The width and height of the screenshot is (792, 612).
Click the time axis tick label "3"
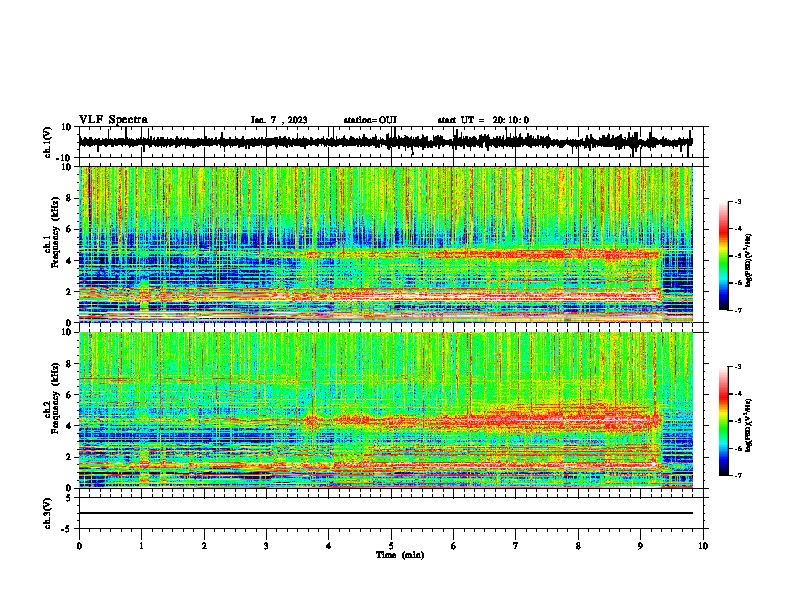(266, 546)
